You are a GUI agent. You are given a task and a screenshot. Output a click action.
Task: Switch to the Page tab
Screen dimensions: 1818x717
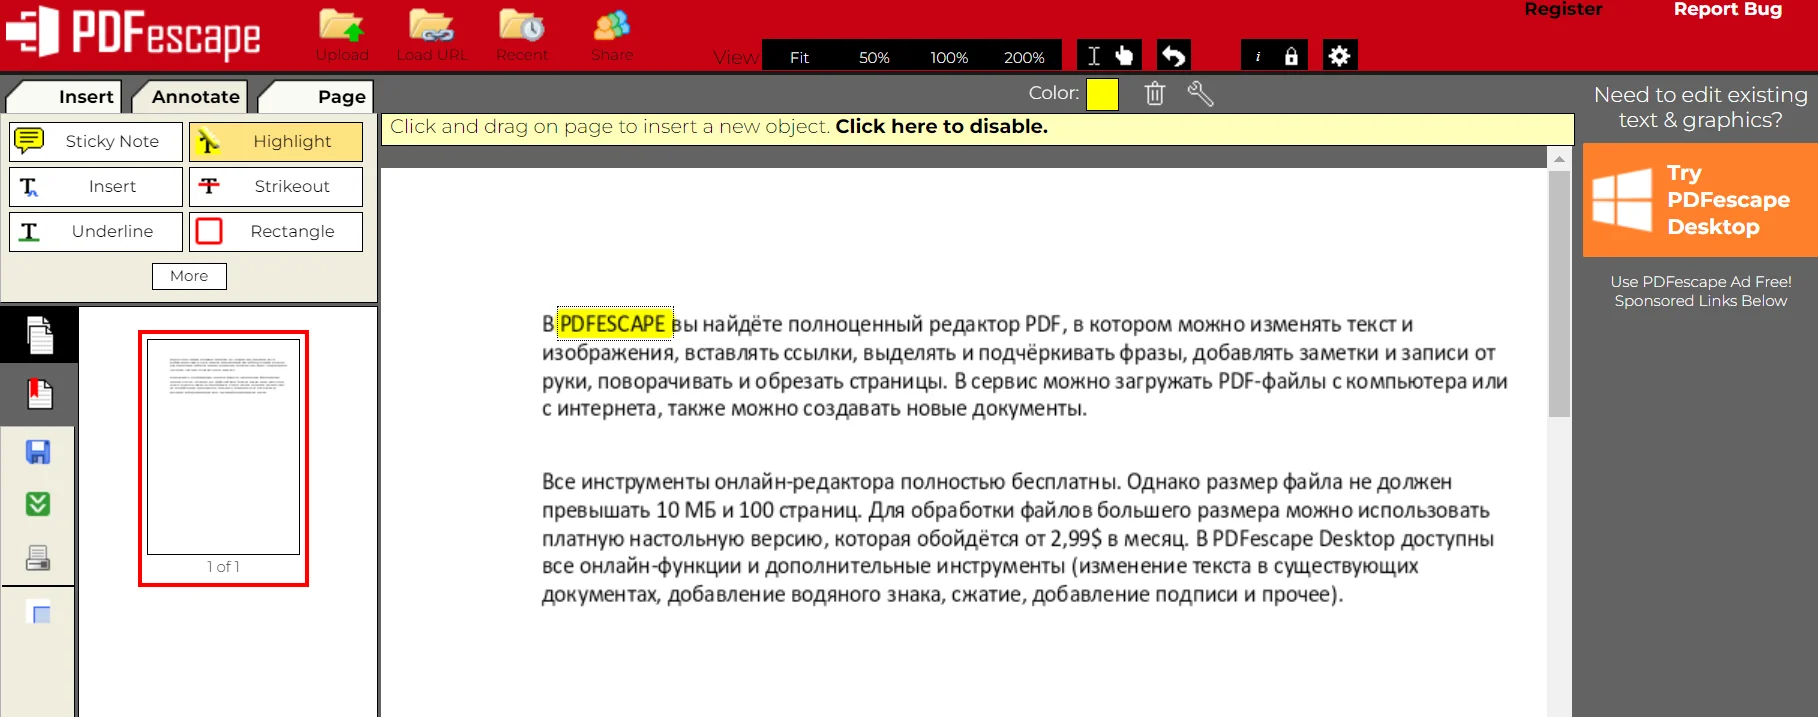[x=318, y=97]
